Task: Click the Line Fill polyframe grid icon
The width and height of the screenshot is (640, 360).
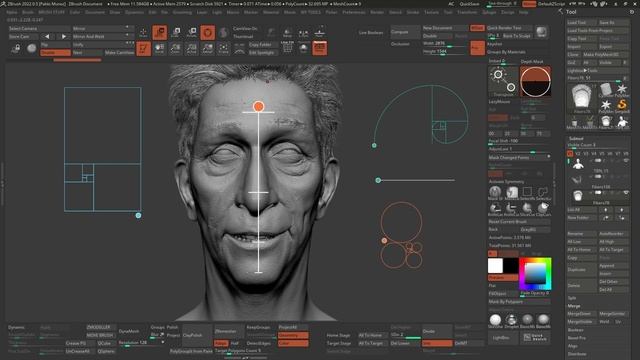Action: point(287,48)
